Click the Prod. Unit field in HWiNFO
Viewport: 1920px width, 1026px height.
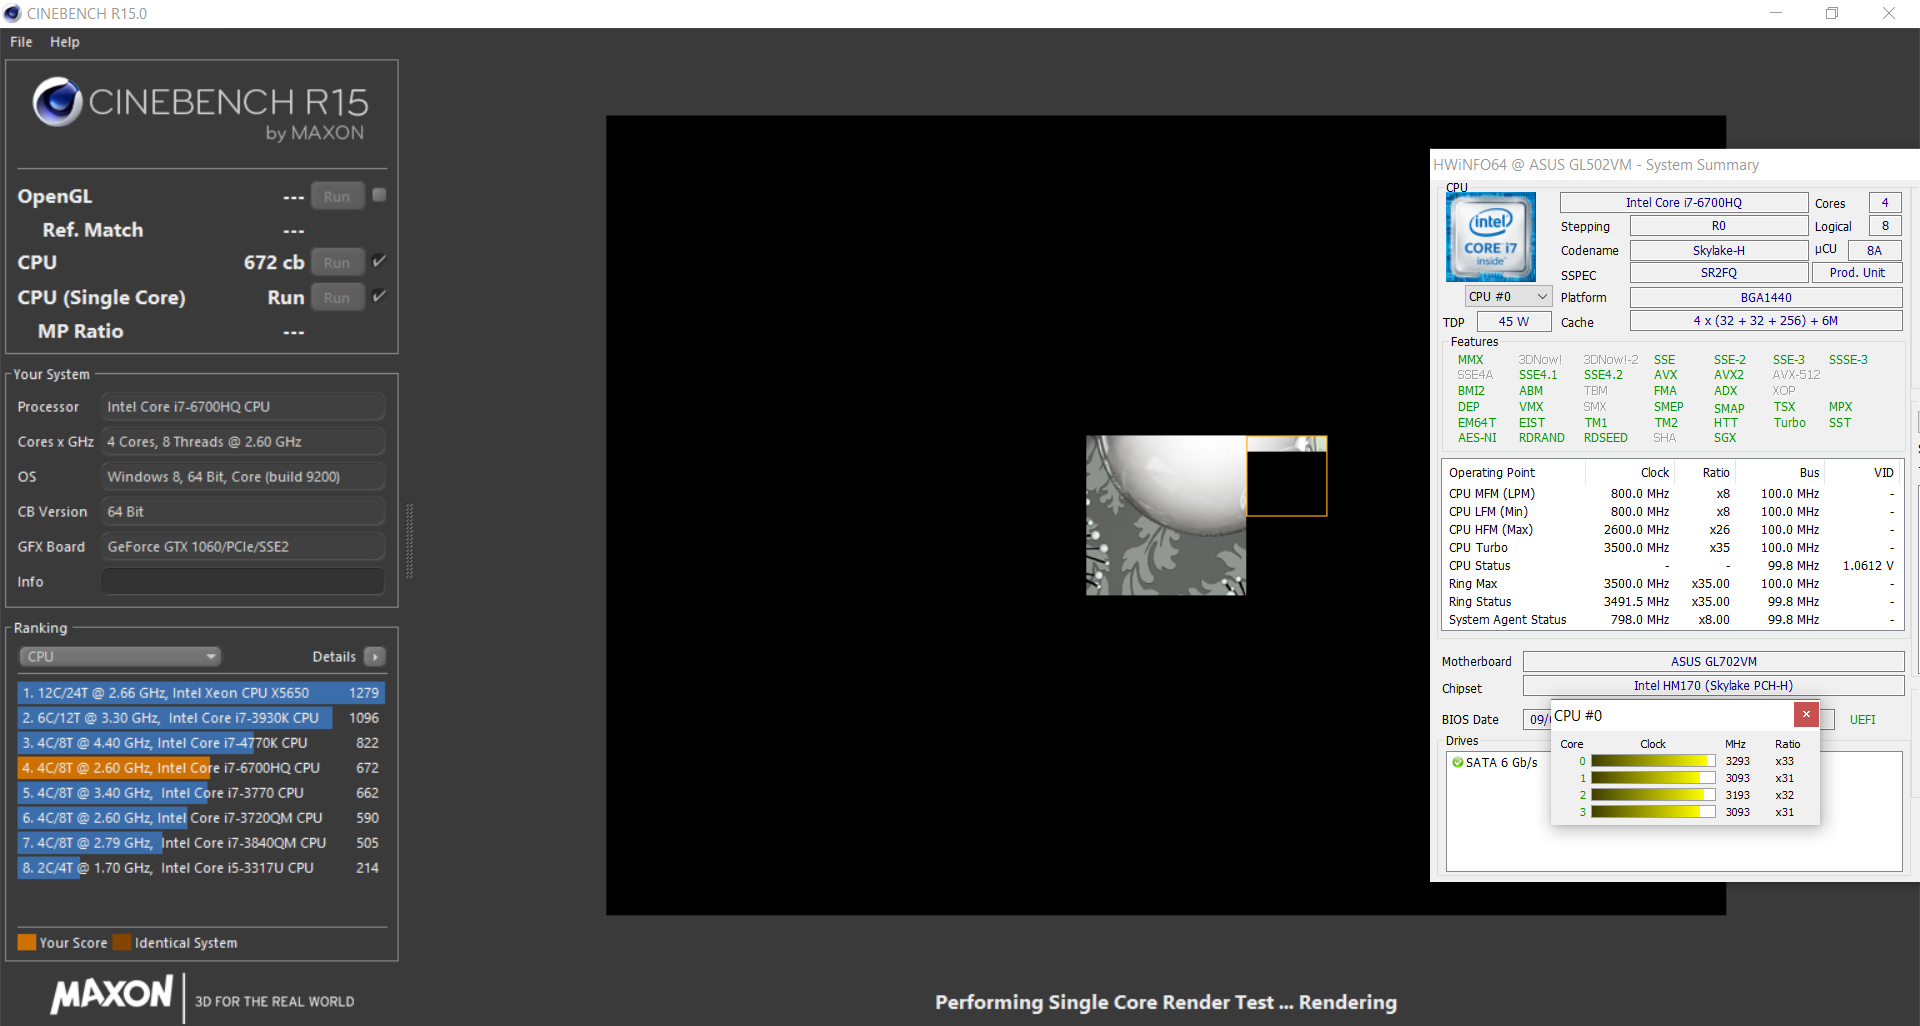(x=1857, y=273)
